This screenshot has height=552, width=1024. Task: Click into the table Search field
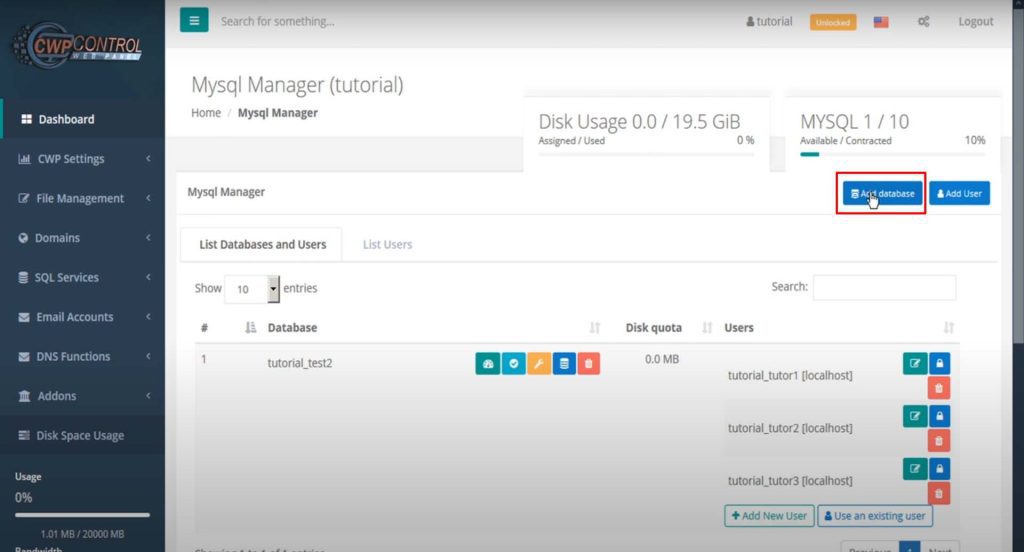coord(884,288)
